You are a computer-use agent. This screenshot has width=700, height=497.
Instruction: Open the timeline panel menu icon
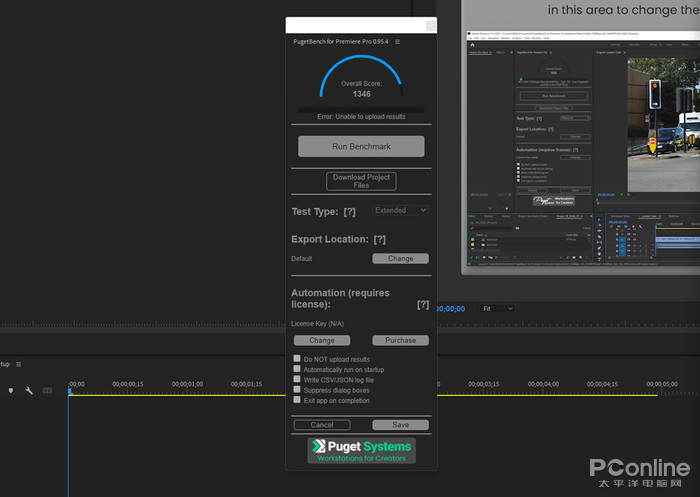[19, 364]
